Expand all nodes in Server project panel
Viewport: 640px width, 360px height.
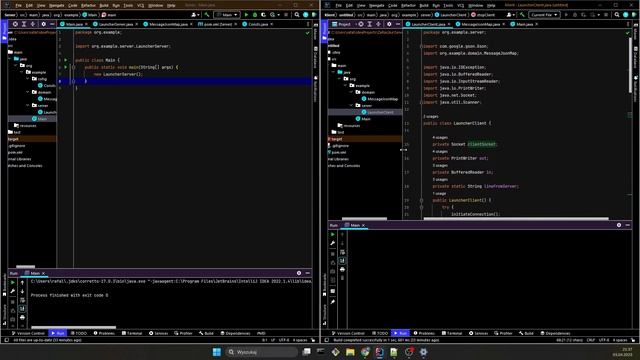tap(24, 24)
